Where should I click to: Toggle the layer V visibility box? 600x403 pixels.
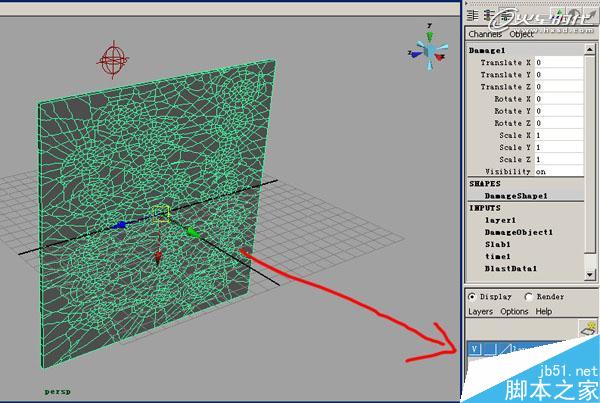[x=474, y=349]
